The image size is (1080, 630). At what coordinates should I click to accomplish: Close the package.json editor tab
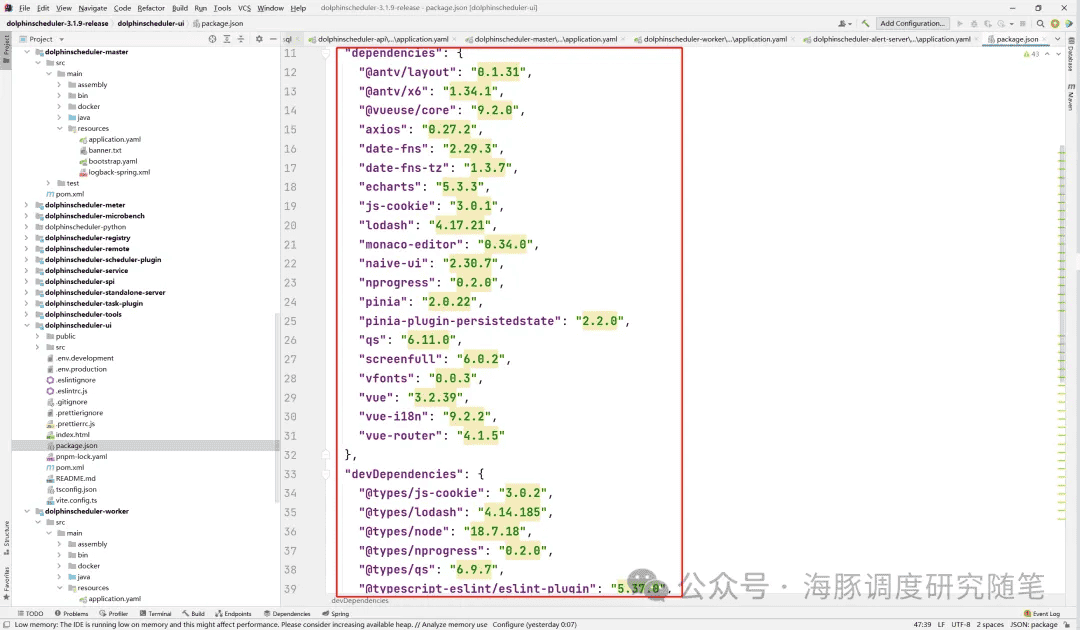coord(1044,39)
